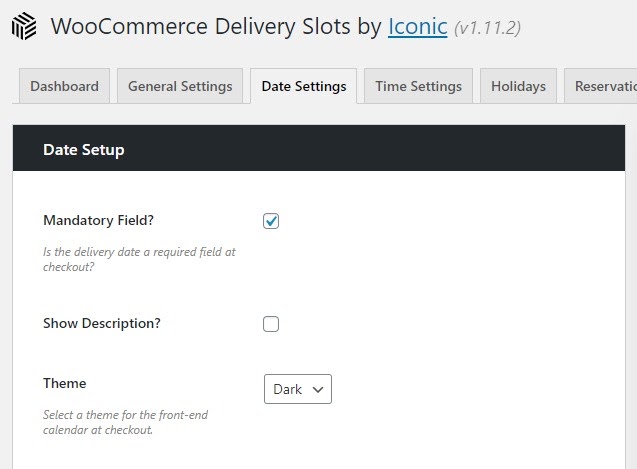Click the Mandatory Field? label
The width and height of the screenshot is (637, 469).
click(98, 220)
